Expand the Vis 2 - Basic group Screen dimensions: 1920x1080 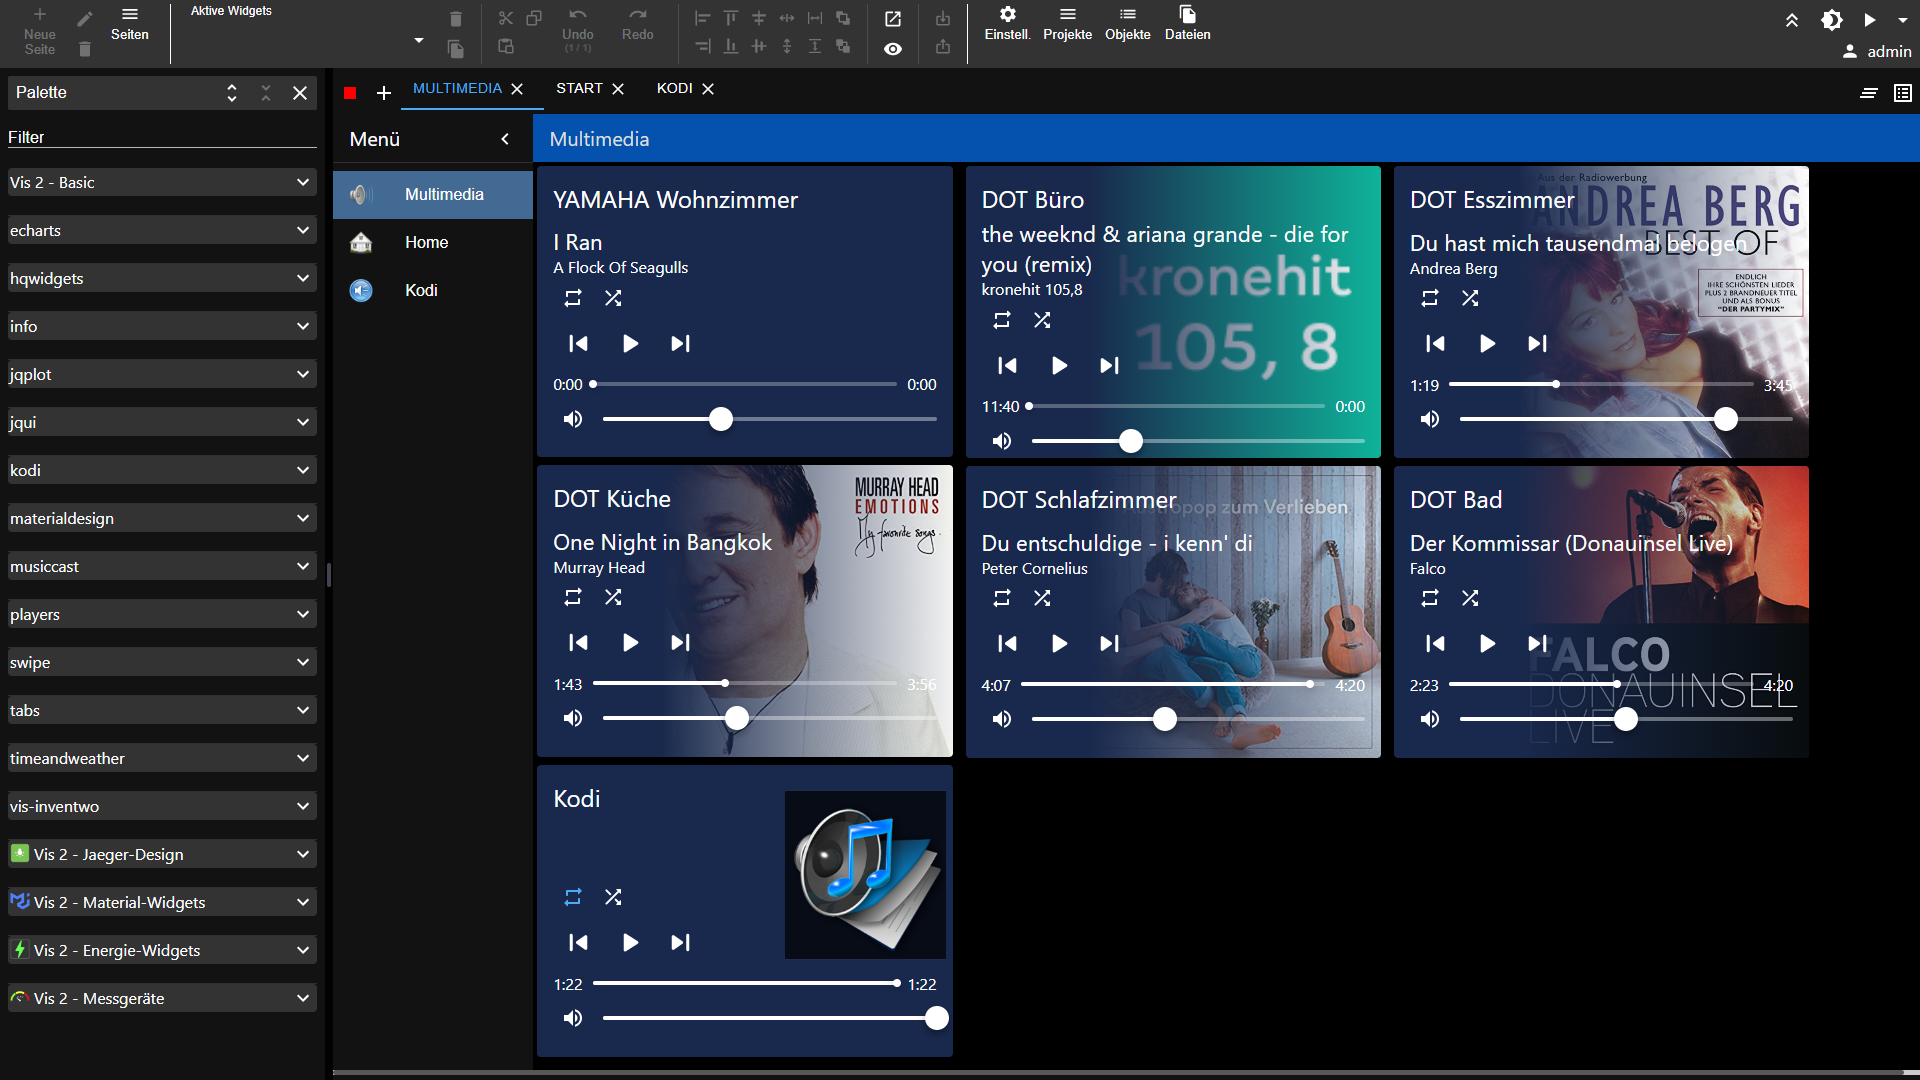coord(162,182)
